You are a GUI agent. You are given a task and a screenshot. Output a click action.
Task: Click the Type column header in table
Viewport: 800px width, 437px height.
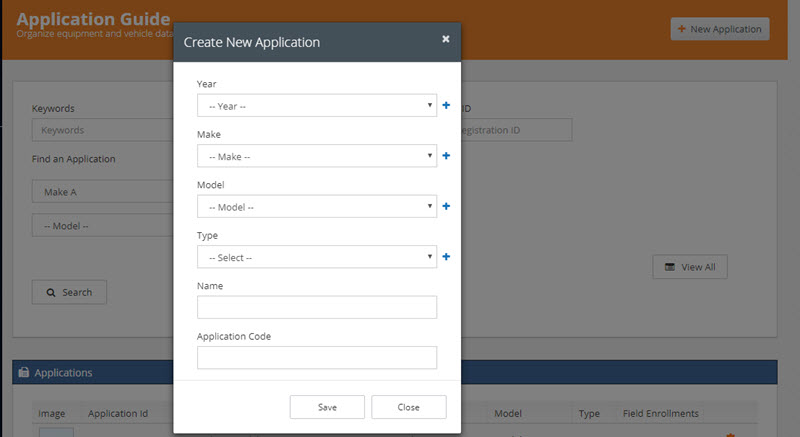pos(589,414)
